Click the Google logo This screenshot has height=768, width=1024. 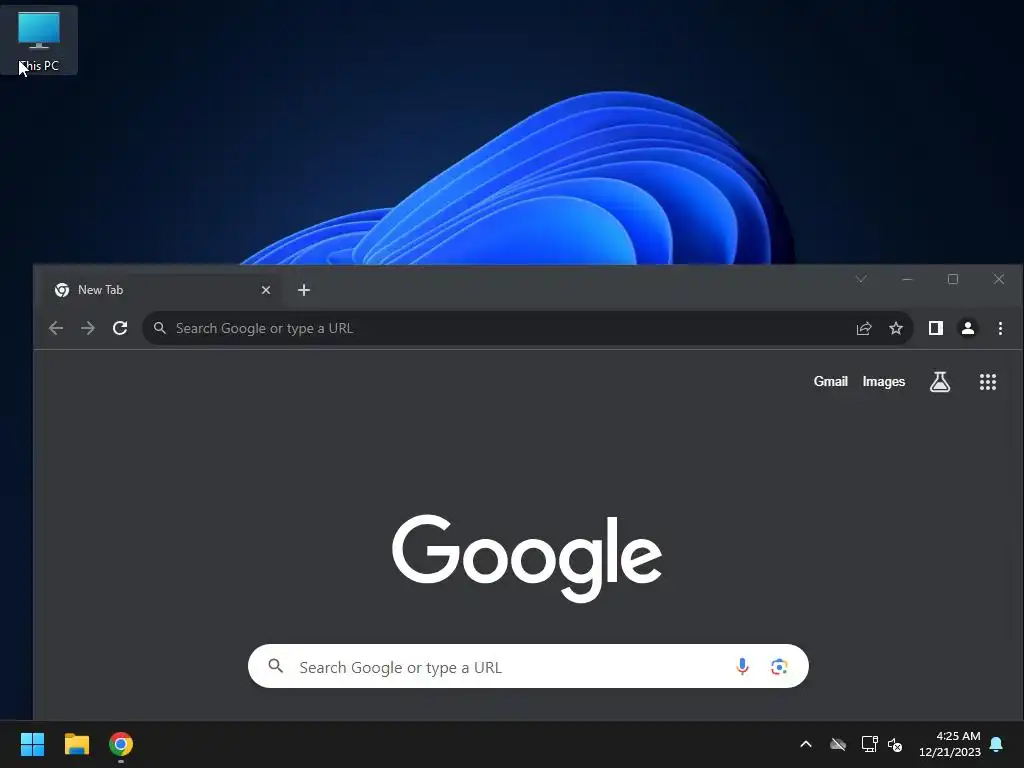pos(526,557)
